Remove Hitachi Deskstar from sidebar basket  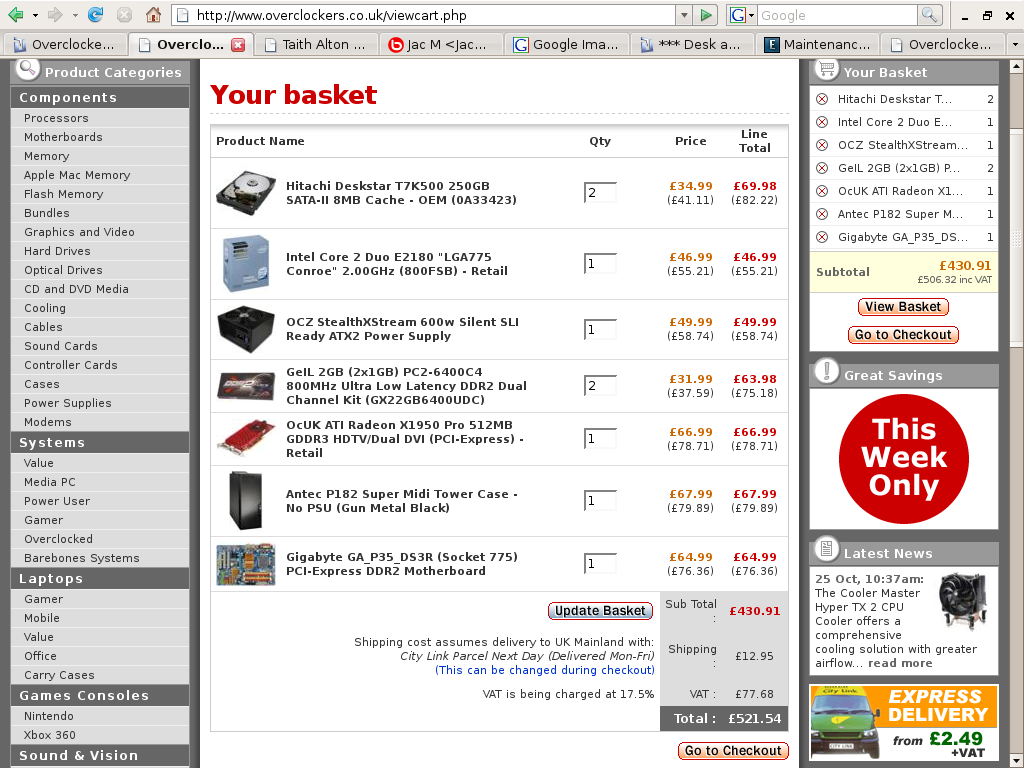822,99
